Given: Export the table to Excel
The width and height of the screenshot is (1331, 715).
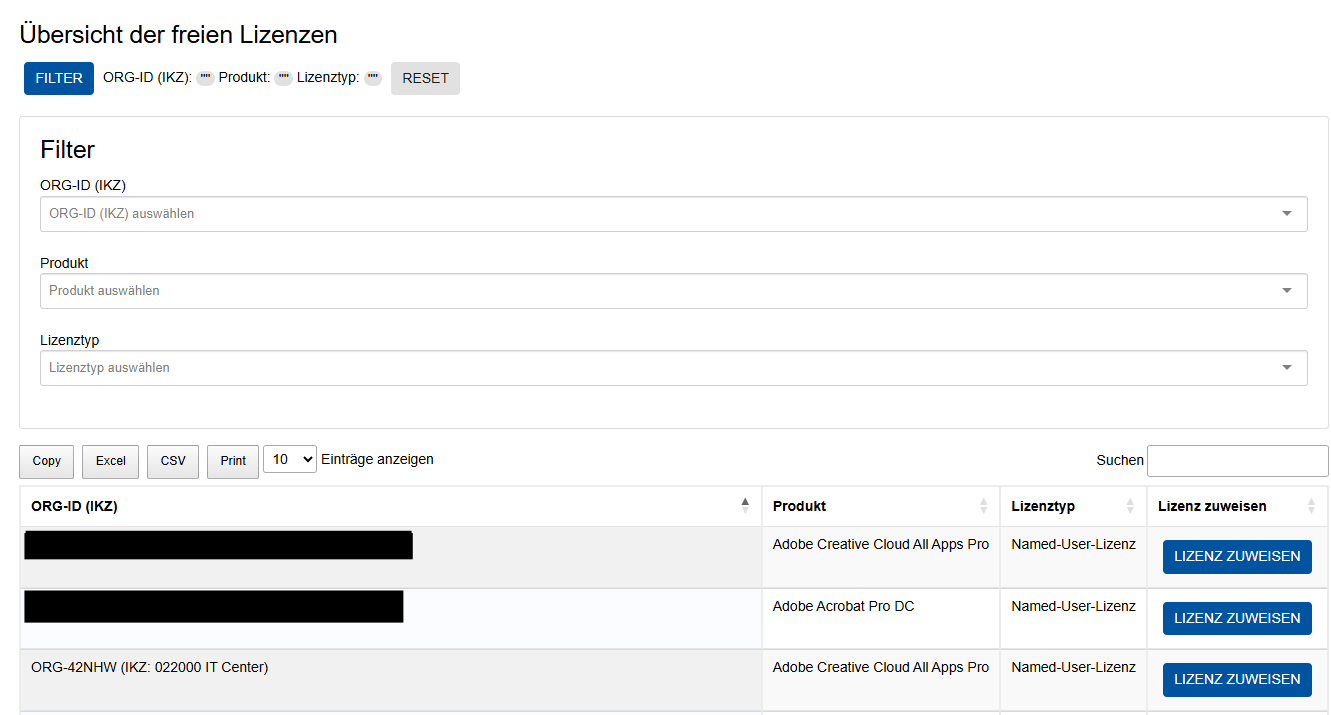Looking at the screenshot, I should [x=110, y=461].
